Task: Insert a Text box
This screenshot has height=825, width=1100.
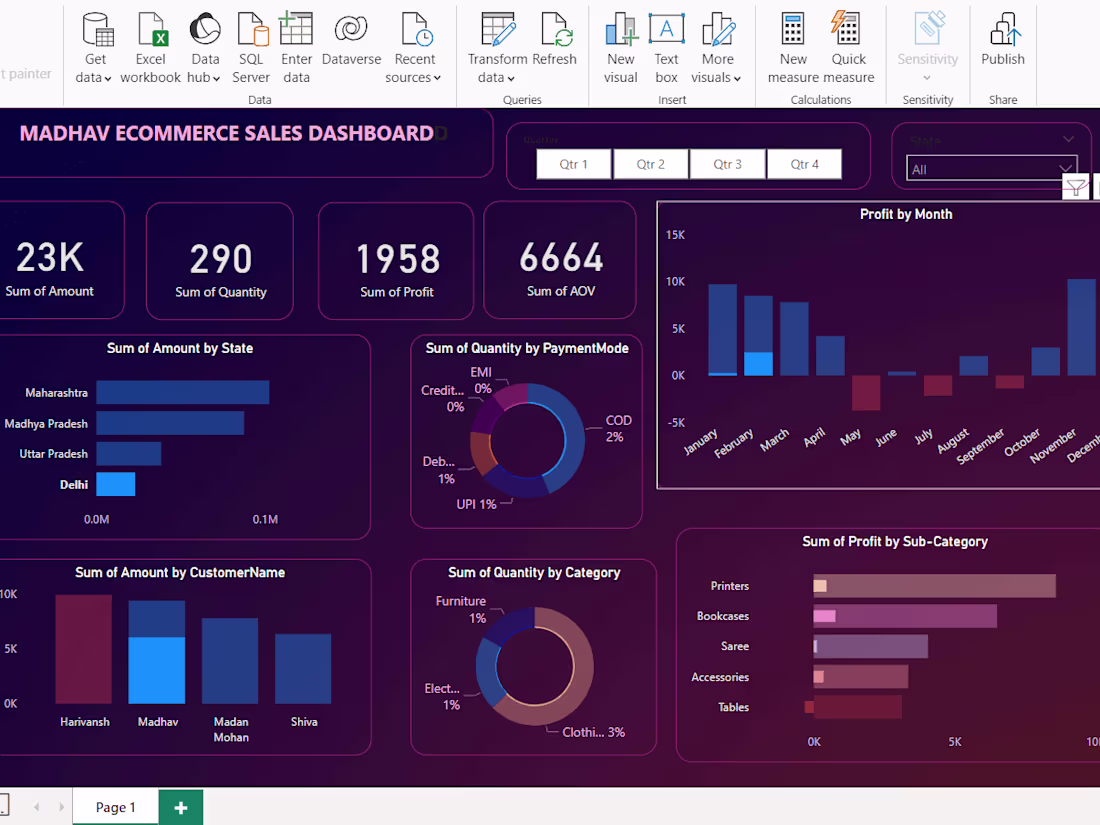Action: point(666,45)
